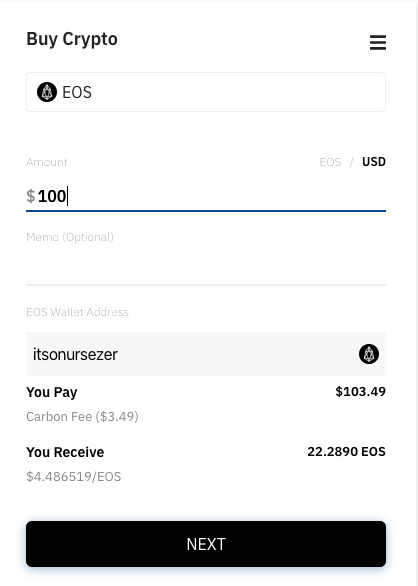
Task: Click the dollar sign prefix in amount
Action: [x=31, y=196]
